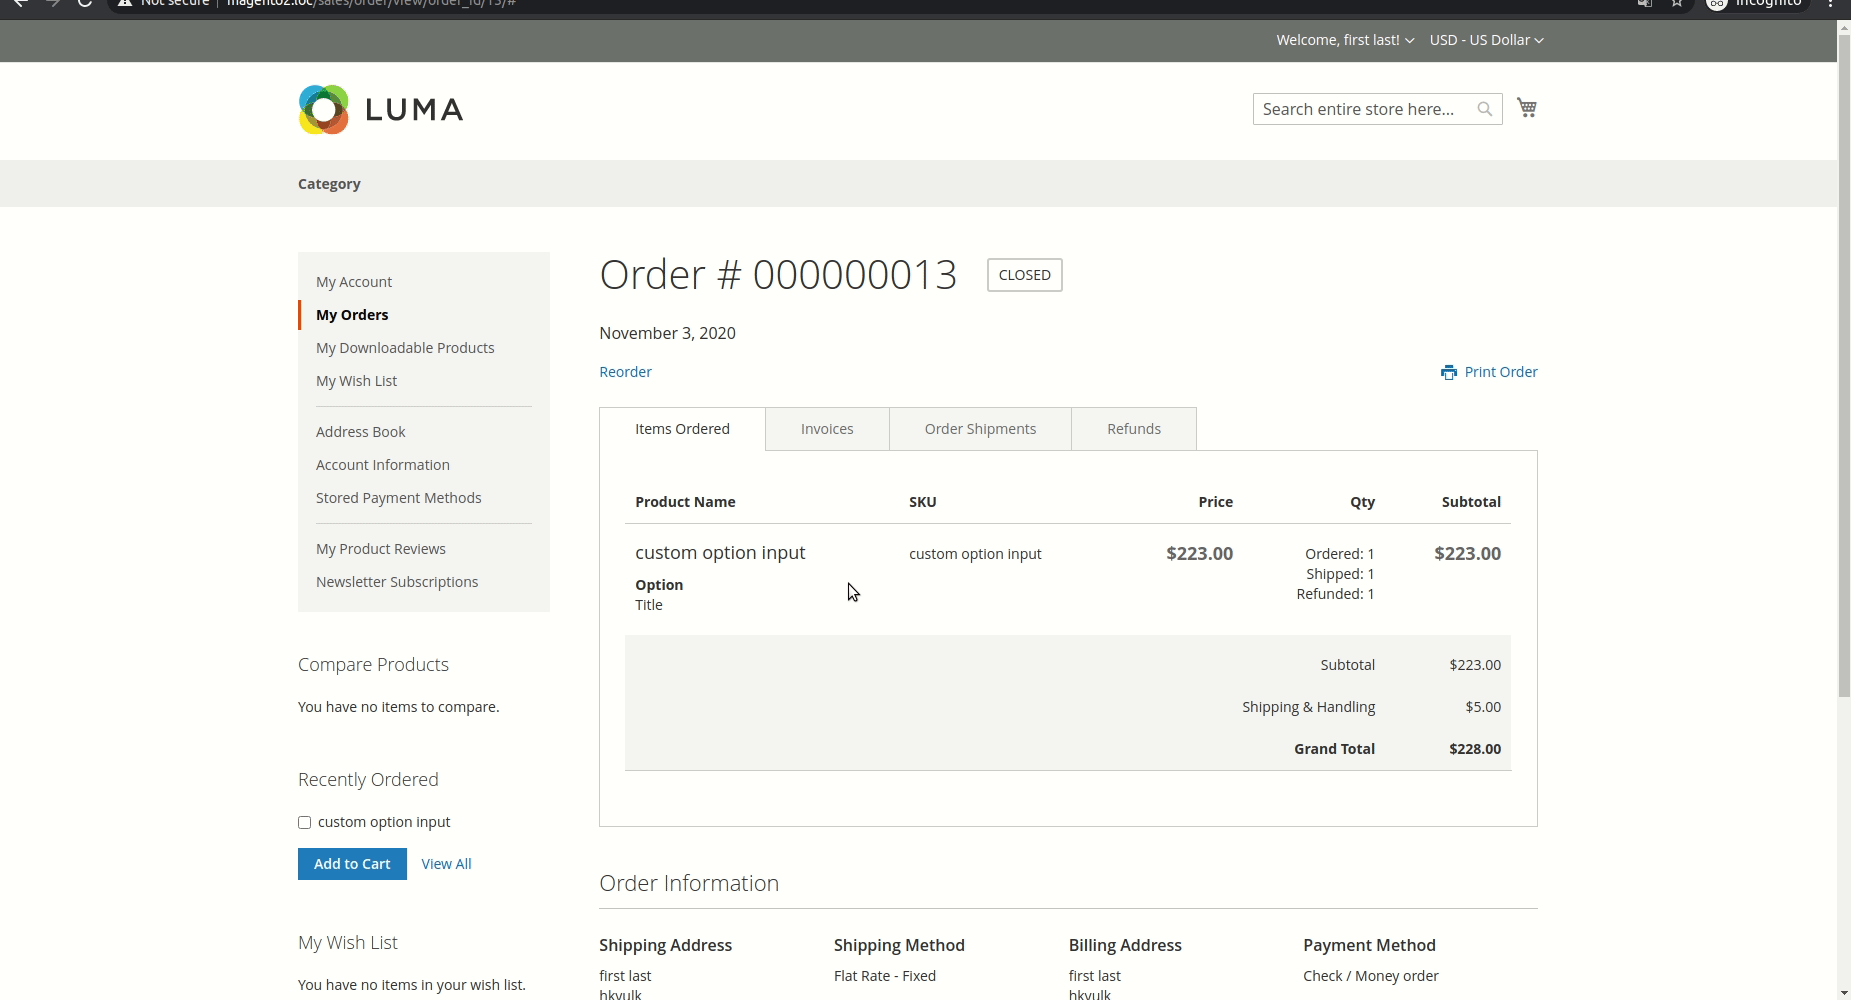This screenshot has width=1851, height=1000.
Task: Open the search magnifier icon
Action: (x=1485, y=108)
